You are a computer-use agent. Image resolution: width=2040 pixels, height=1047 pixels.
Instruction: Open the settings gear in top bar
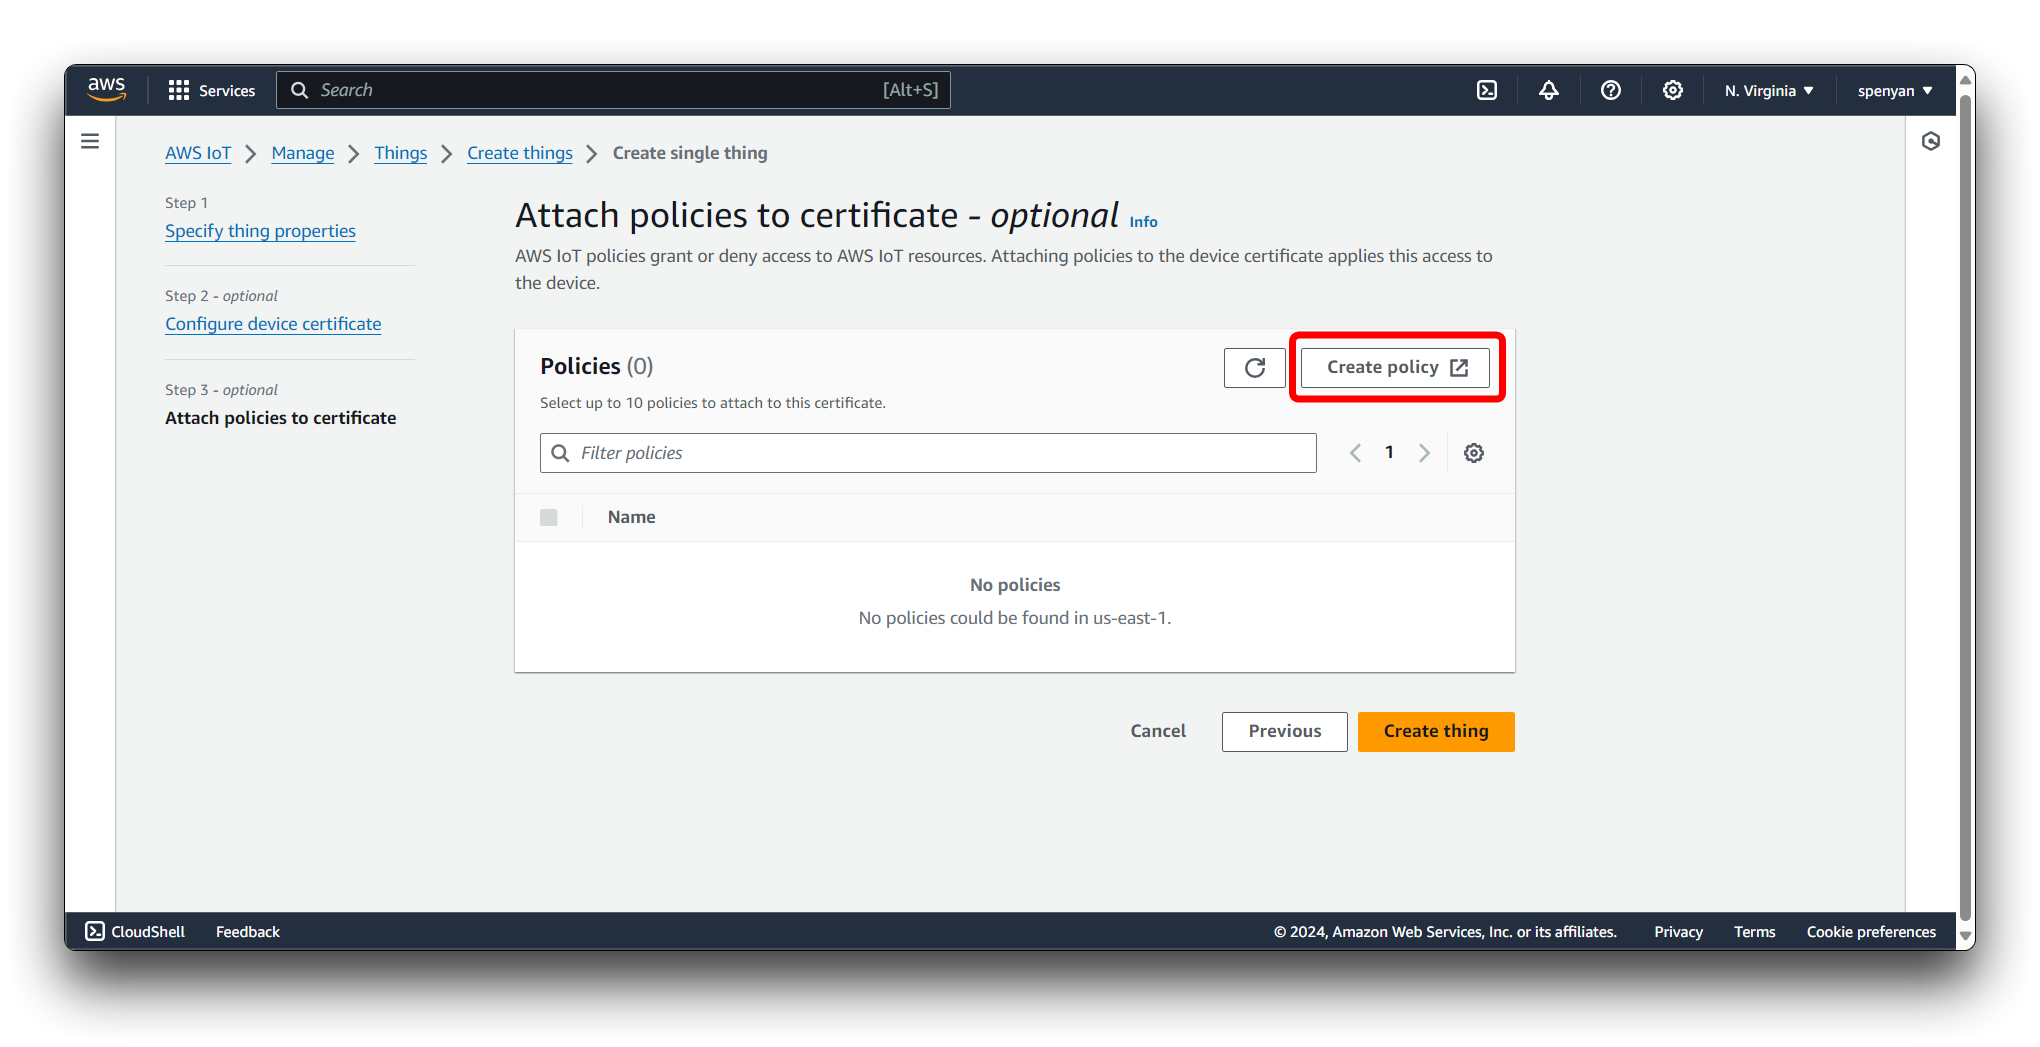pyautogui.click(x=1672, y=90)
